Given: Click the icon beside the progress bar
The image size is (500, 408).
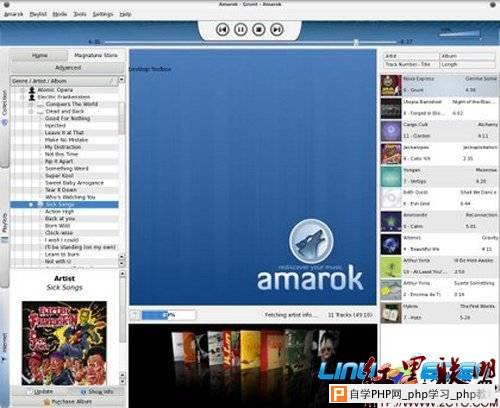Looking at the screenshot, I should pos(135,315).
